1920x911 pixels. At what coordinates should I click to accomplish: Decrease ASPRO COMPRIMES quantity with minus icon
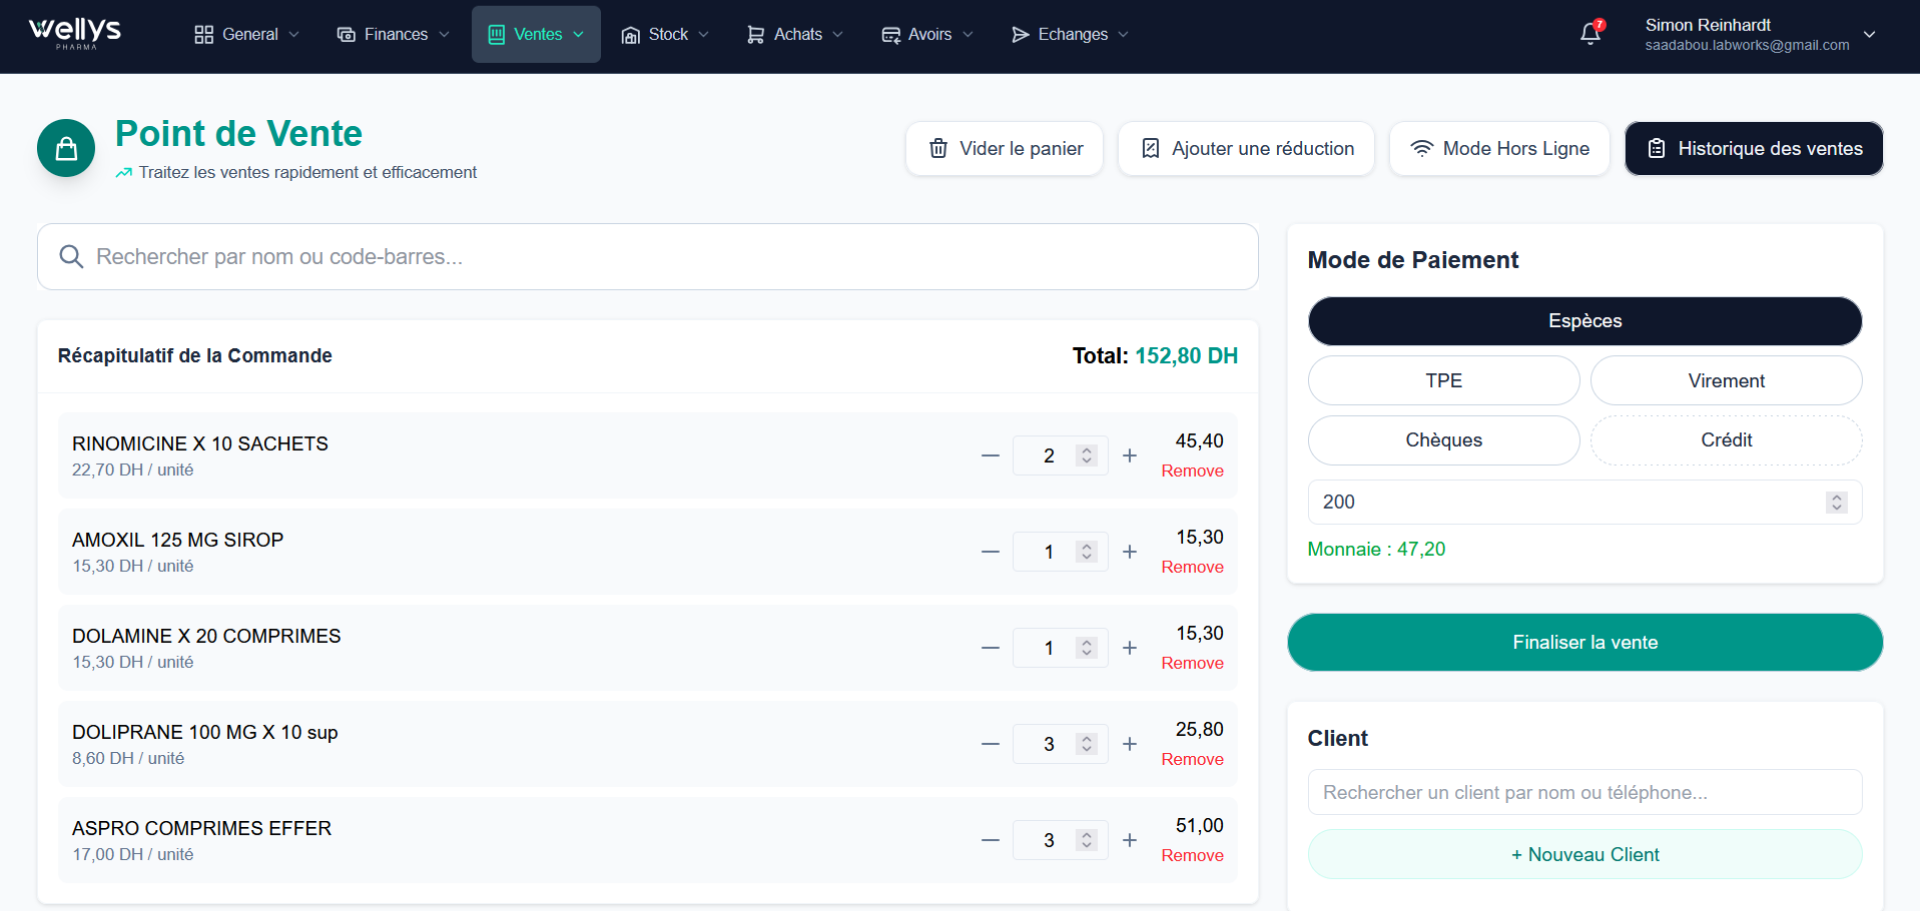coord(990,841)
